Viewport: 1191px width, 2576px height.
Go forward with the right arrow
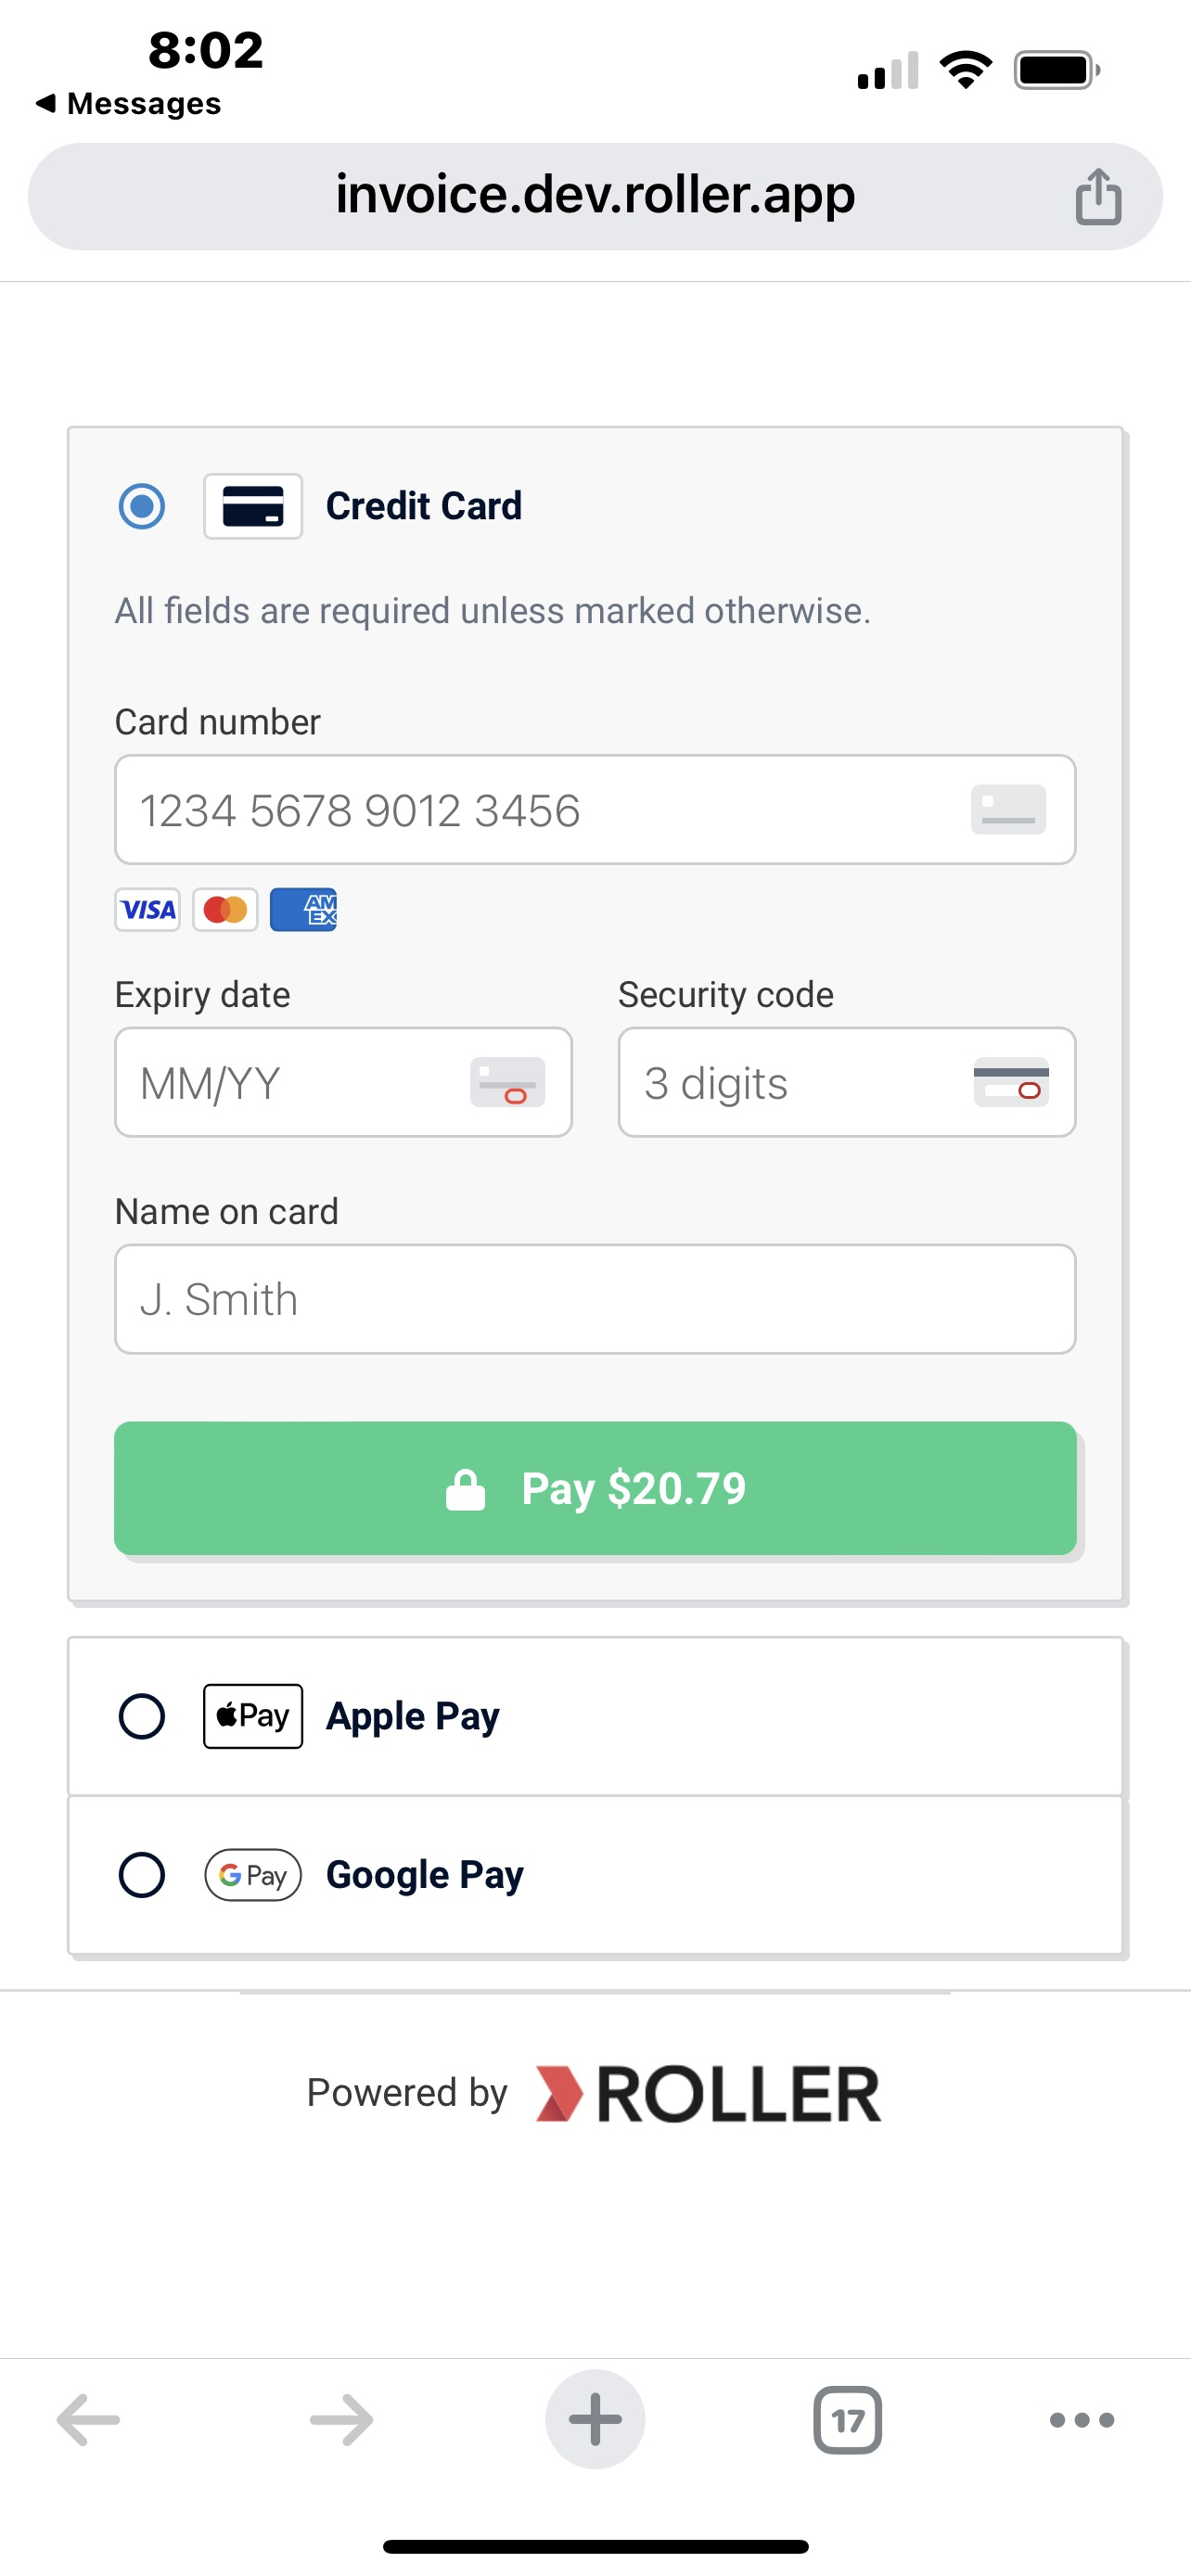pos(341,2420)
